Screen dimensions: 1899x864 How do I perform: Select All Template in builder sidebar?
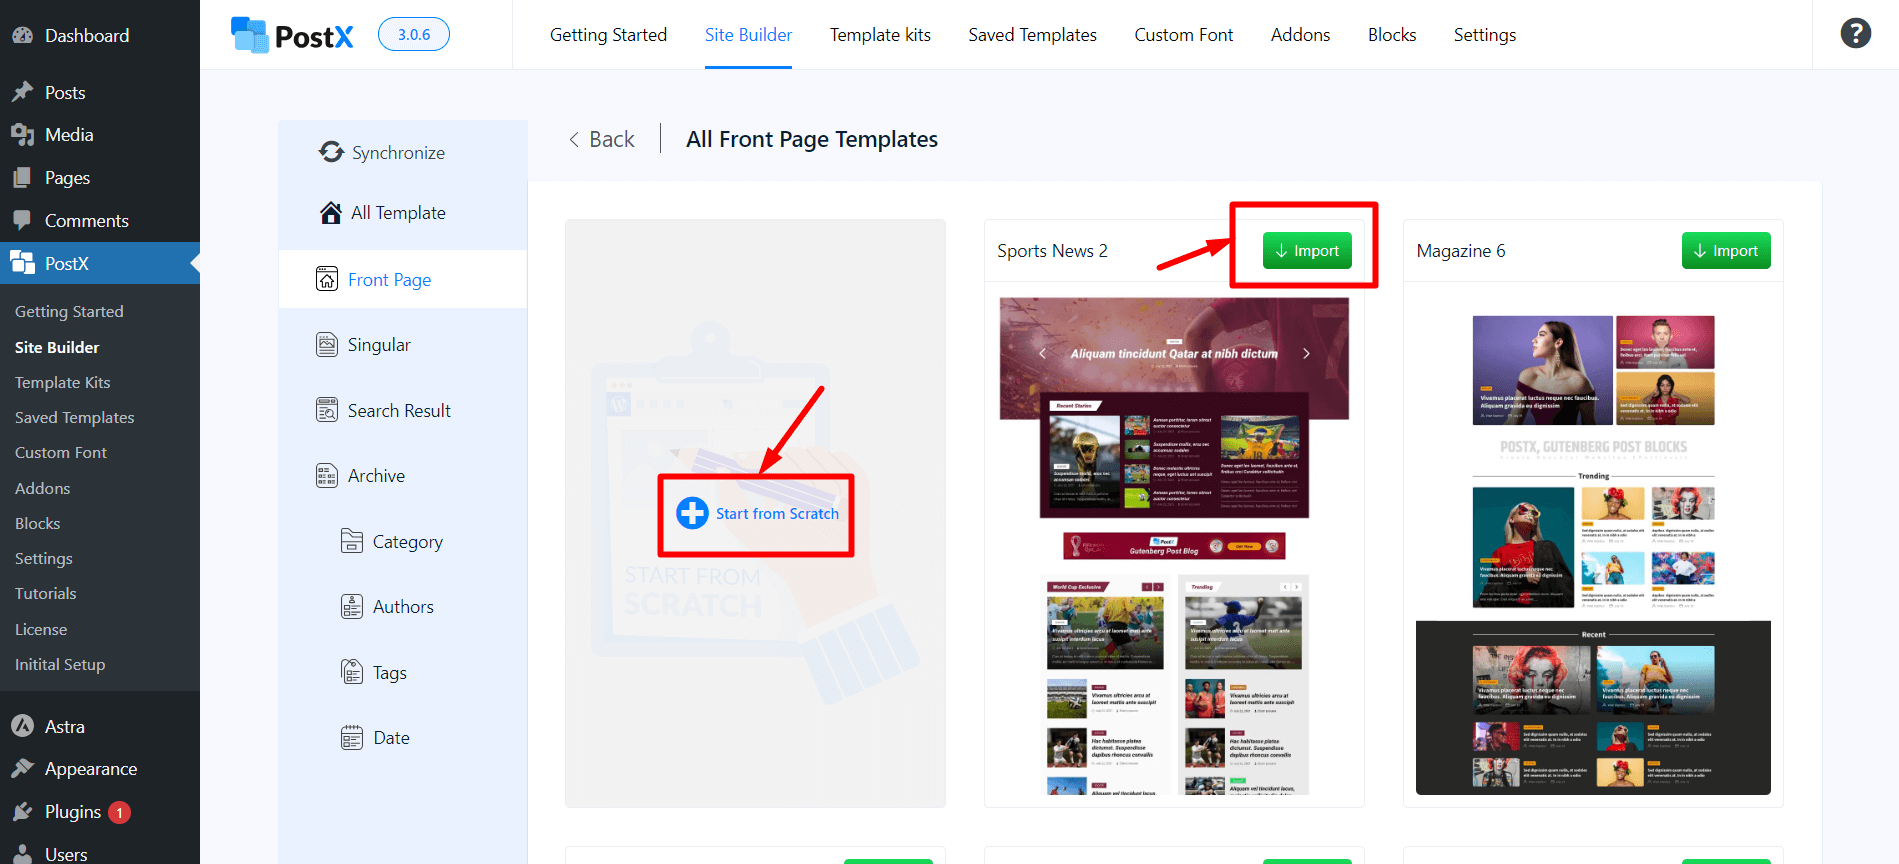398,213
